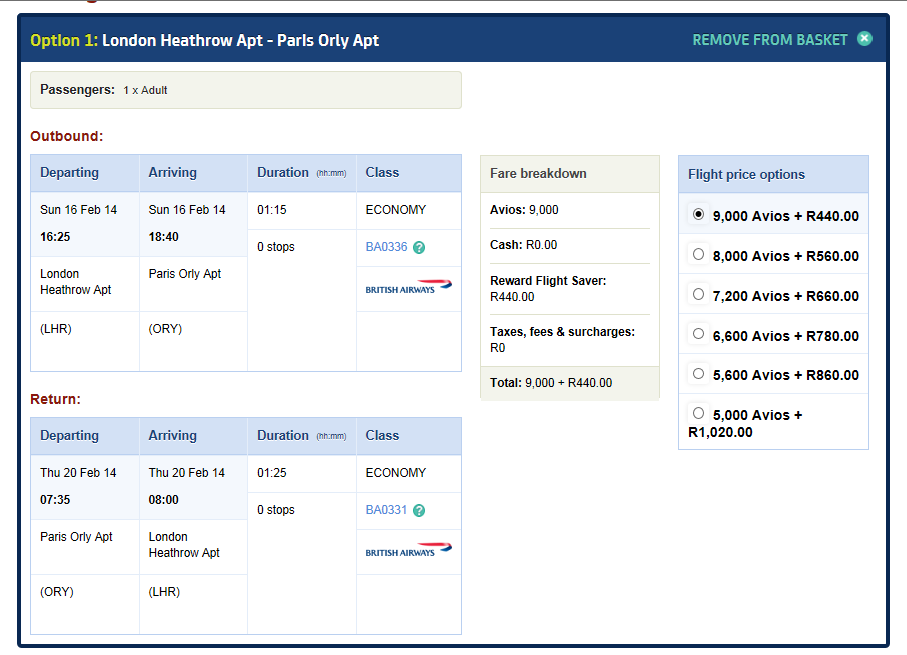Click the Outbound table's Class column header
The image size is (907, 655).
(x=409, y=173)
